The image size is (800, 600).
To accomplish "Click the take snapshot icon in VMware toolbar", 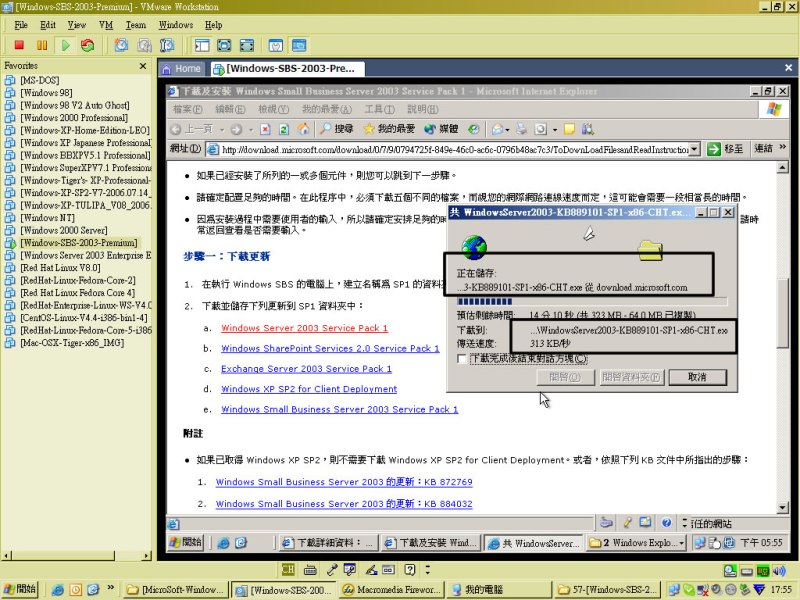I will coord(121,45).
